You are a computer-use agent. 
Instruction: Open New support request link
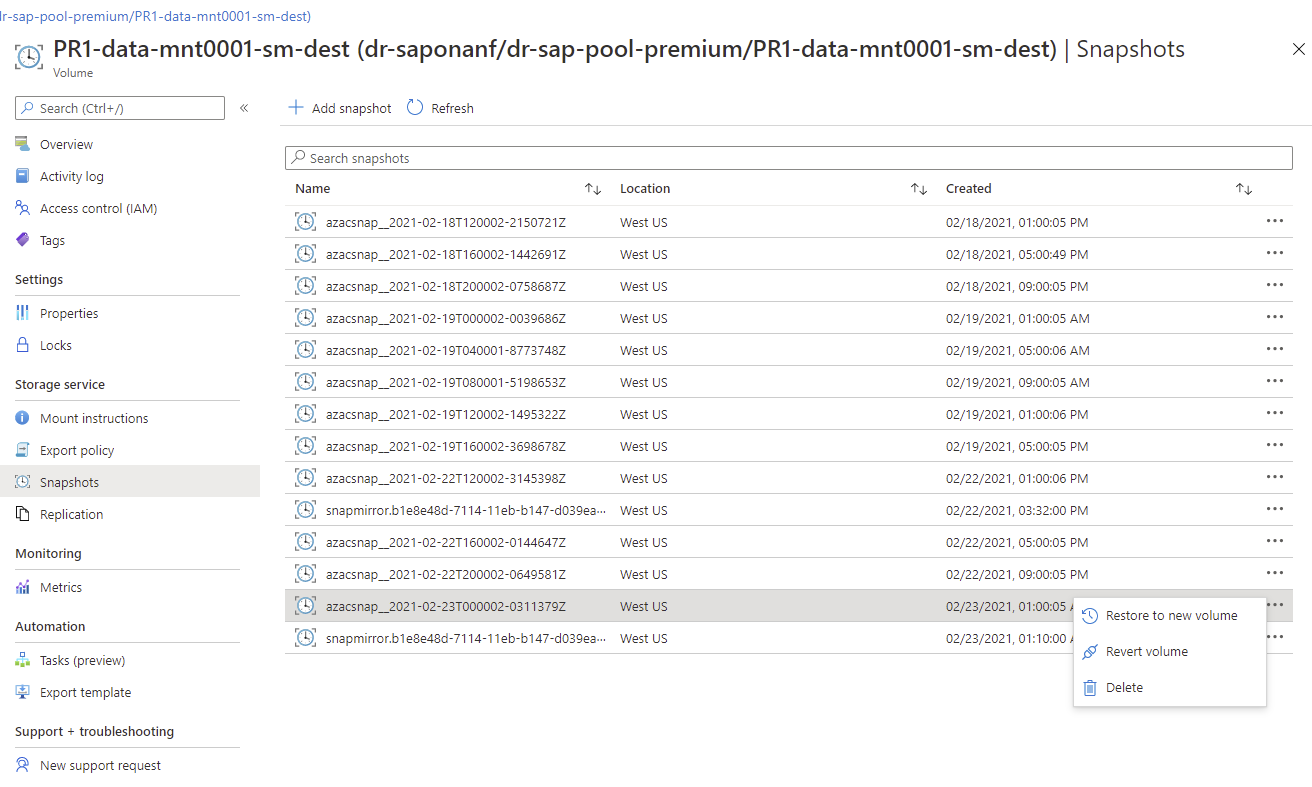tap(100, 766)
